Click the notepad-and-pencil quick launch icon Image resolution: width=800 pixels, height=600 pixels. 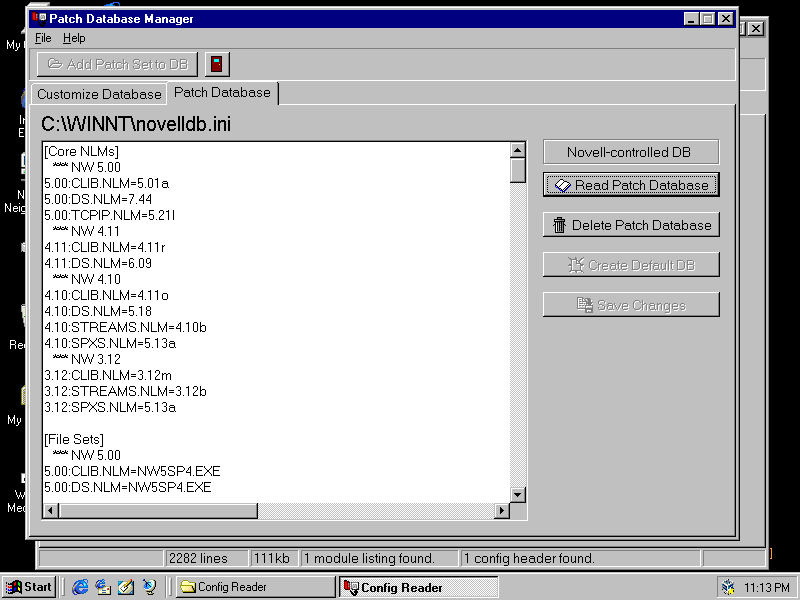pyautogui.click(x=126, y=587)
